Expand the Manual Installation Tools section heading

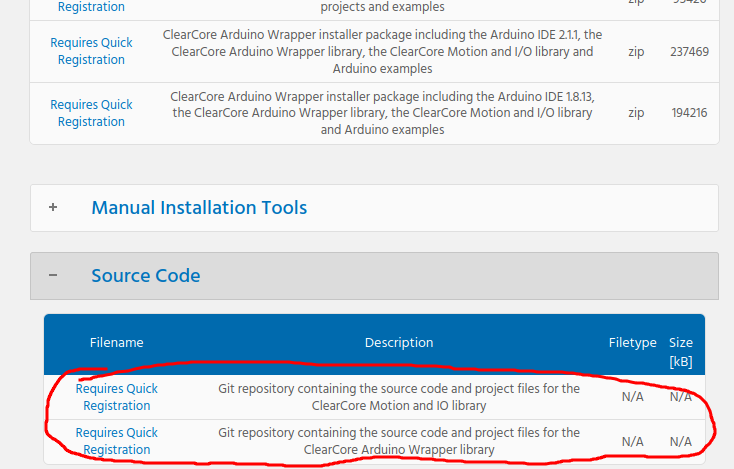(x=199, y=208)
